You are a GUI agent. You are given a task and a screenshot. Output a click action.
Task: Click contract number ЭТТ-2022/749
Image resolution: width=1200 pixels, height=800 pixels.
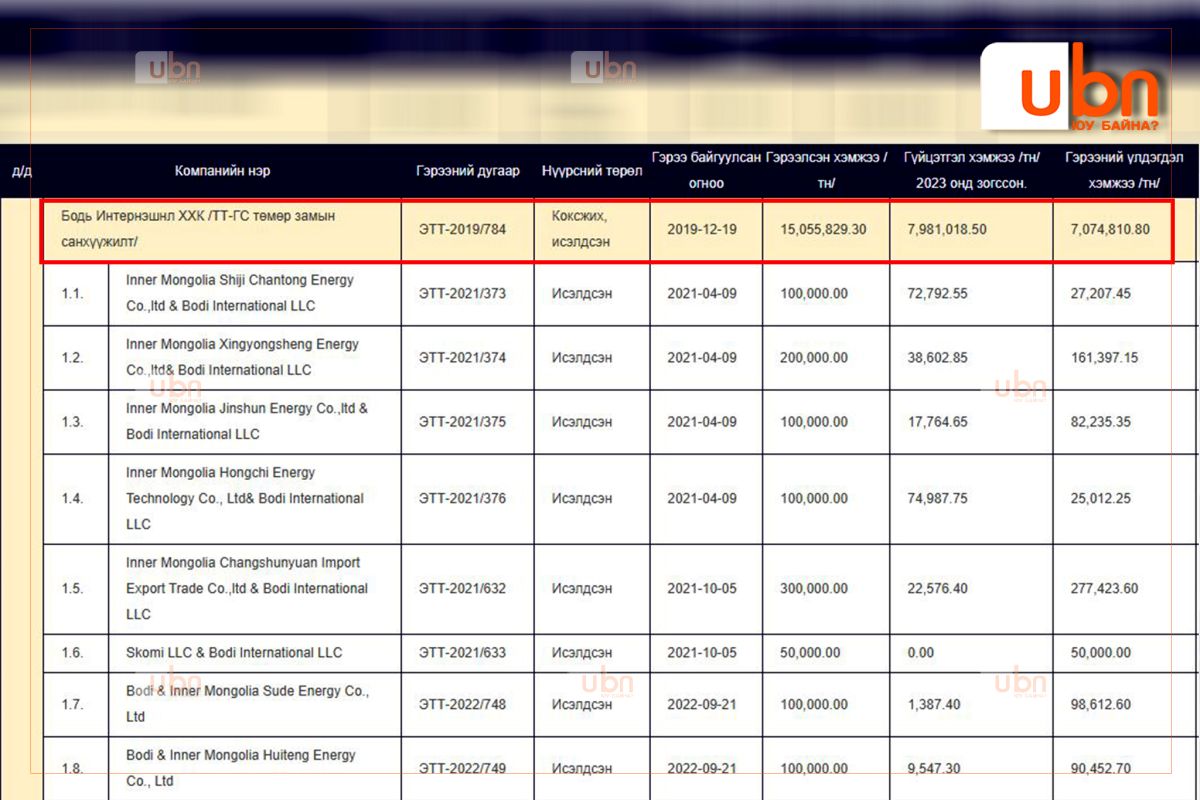[x=462, y=768]
